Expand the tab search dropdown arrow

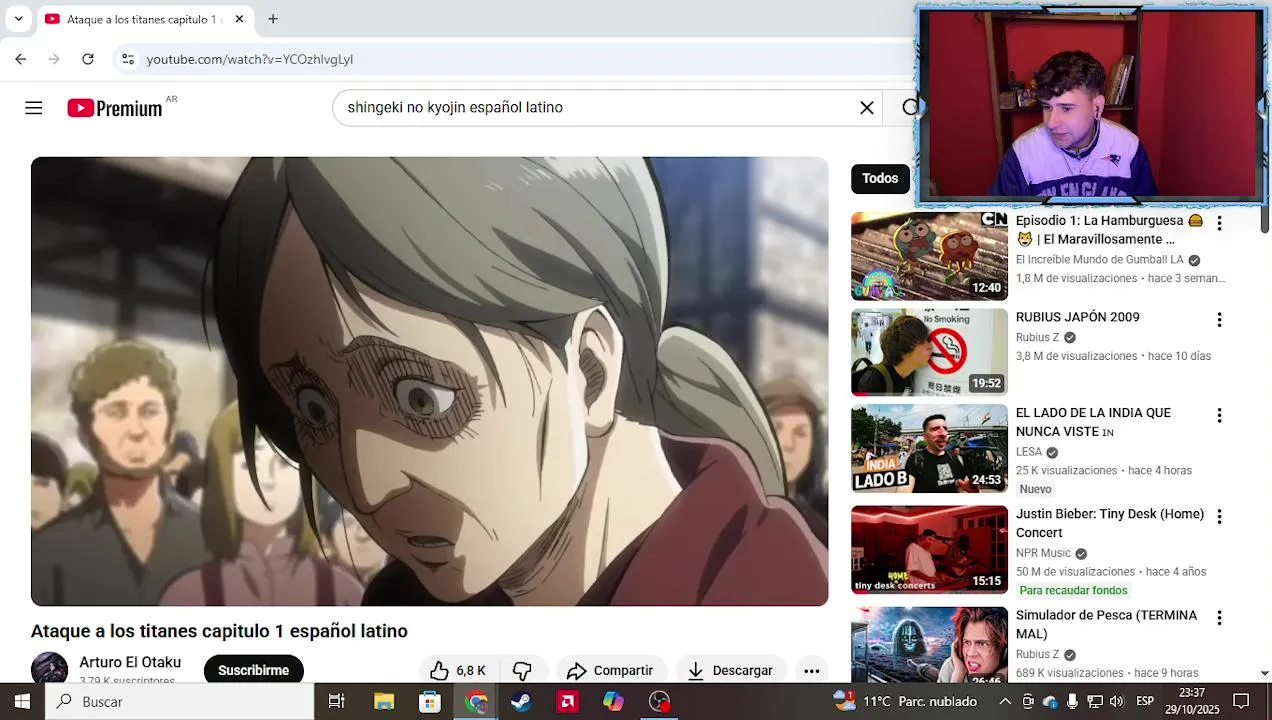18,19
